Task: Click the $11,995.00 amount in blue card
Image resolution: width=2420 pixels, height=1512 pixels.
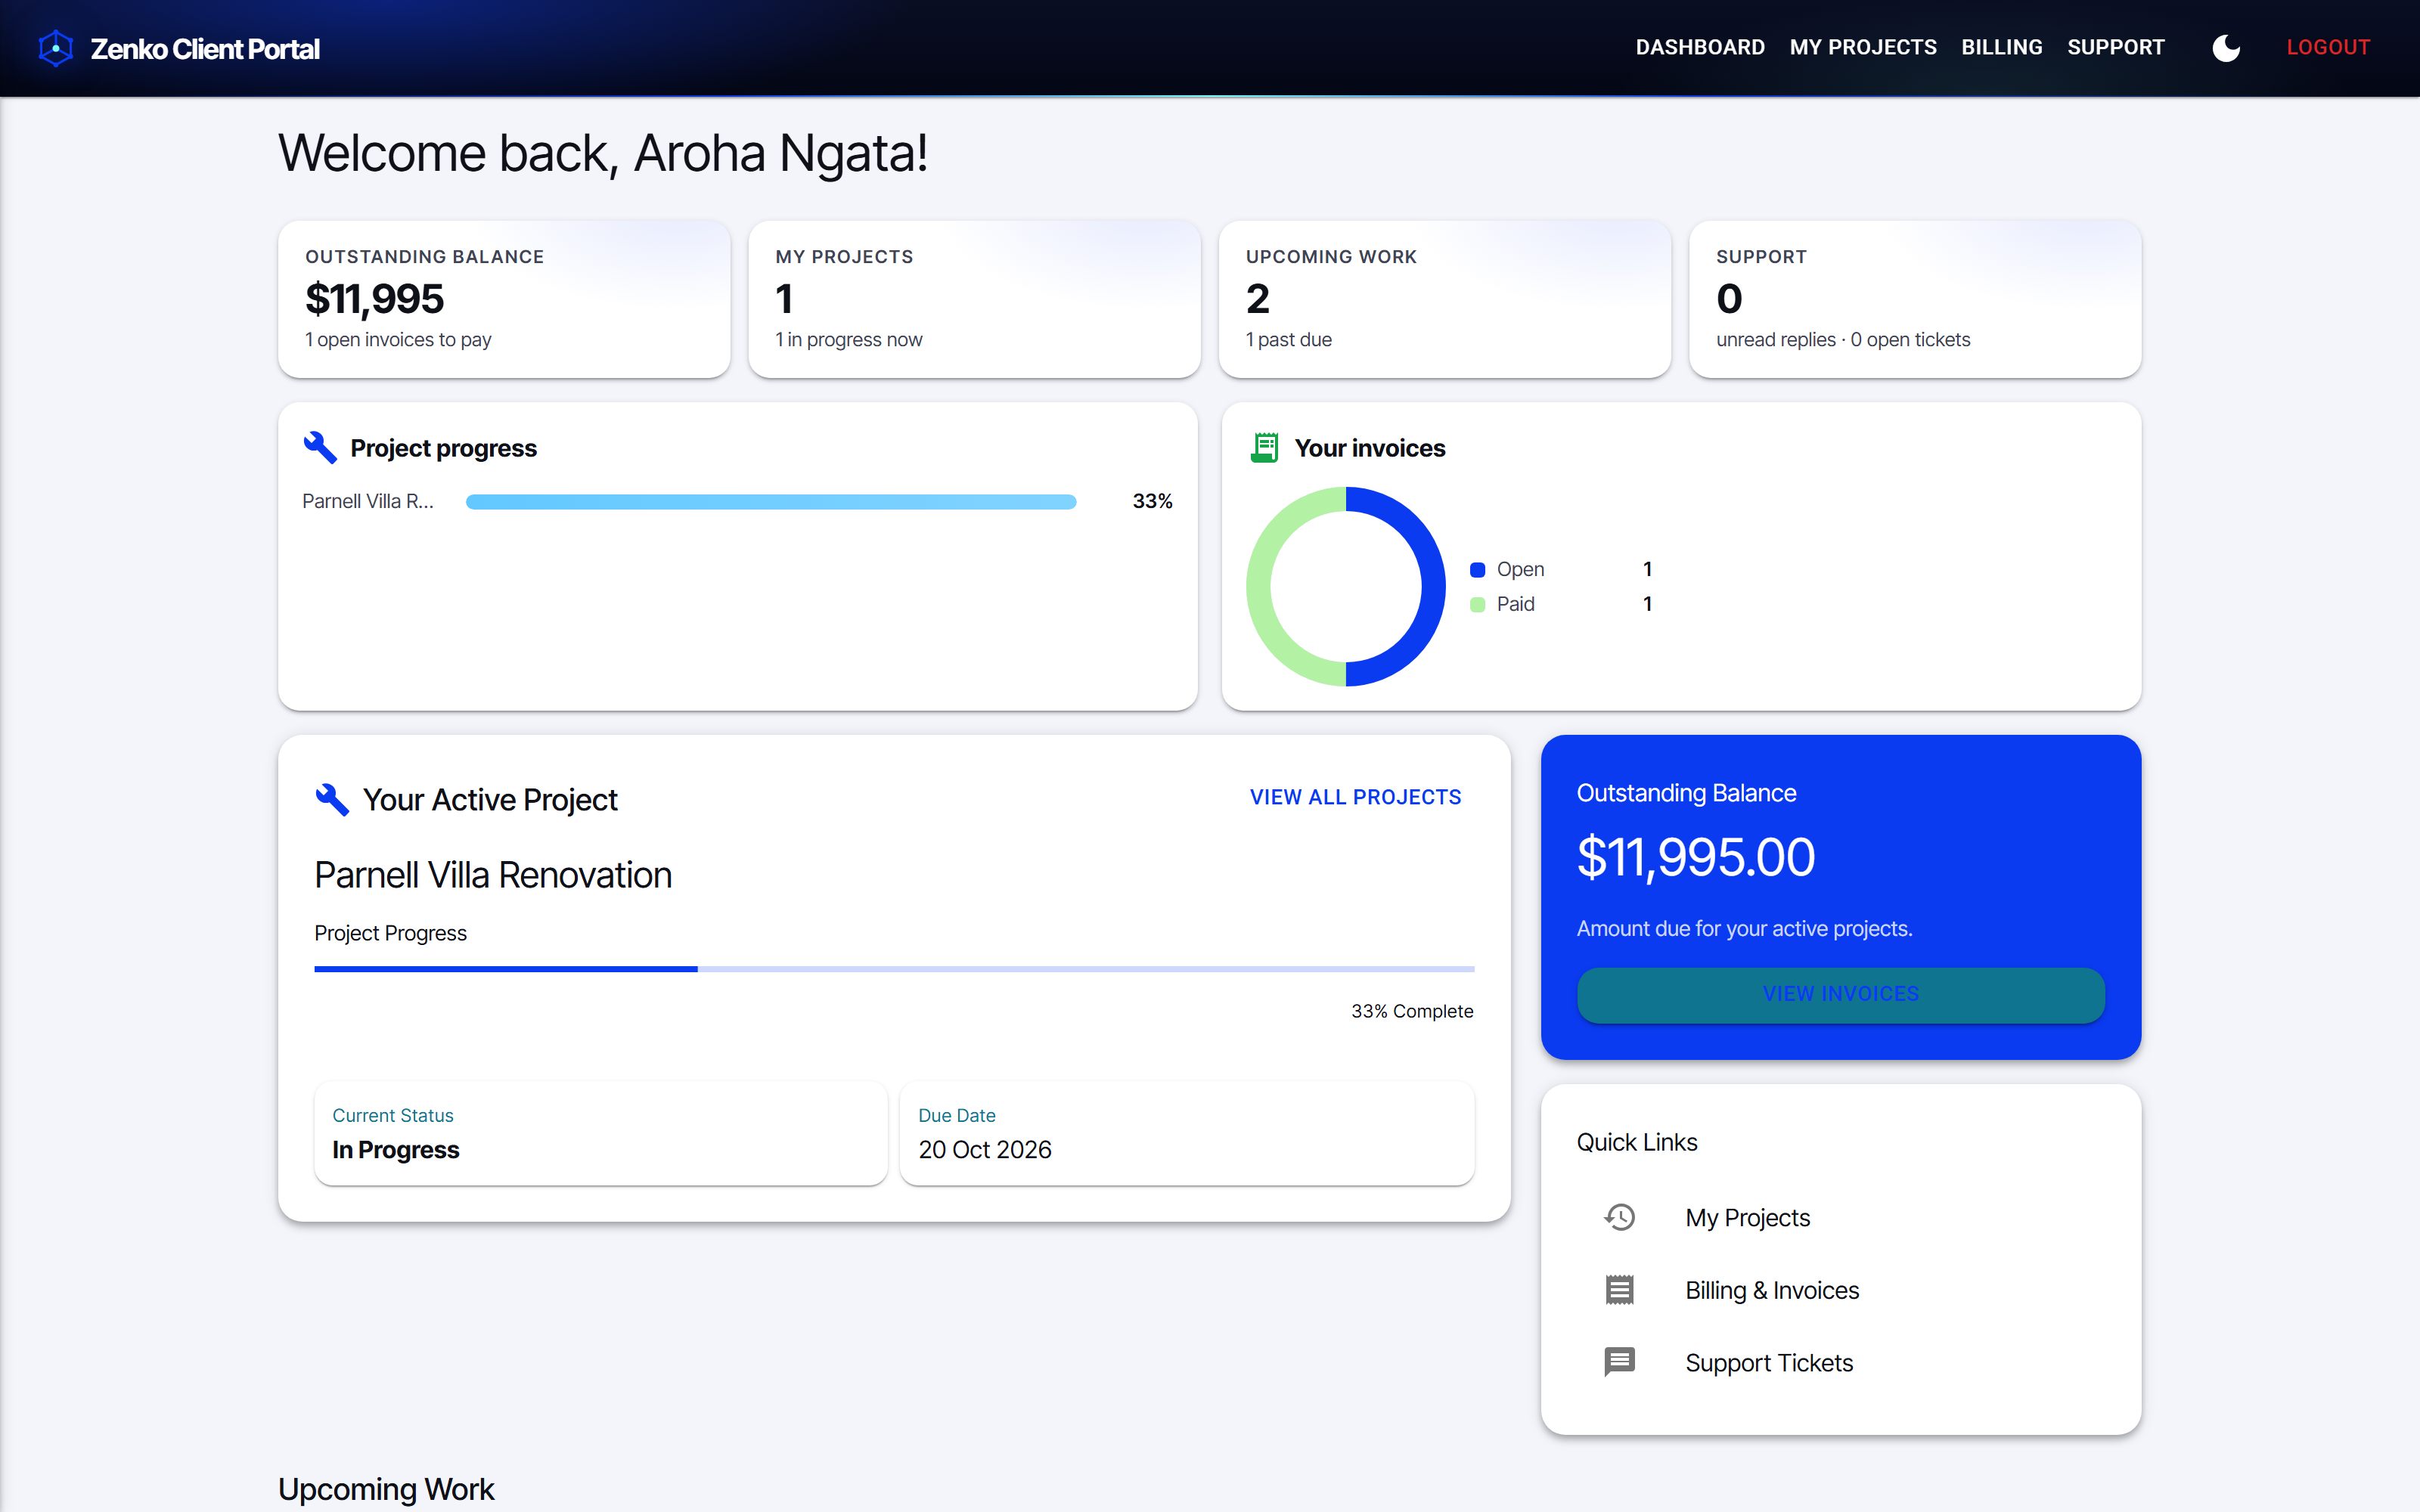Action: tap(1695, 857)
